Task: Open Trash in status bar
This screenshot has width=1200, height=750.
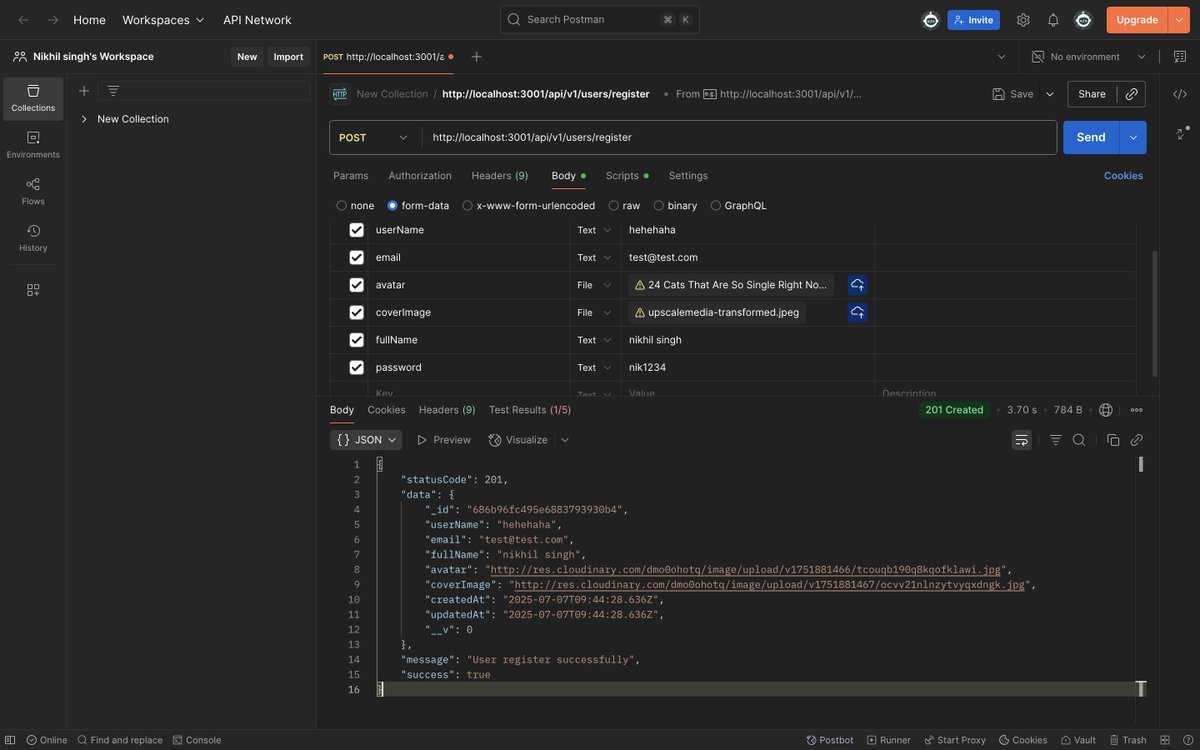Action: coord(1127,740)
